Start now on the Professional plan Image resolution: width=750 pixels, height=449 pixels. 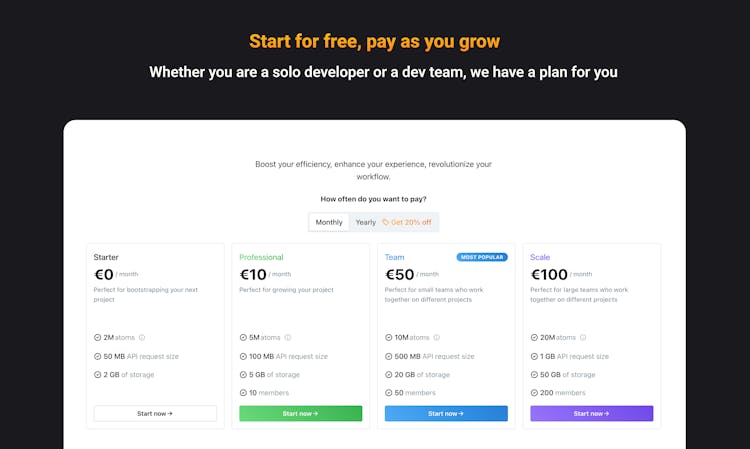300,414
